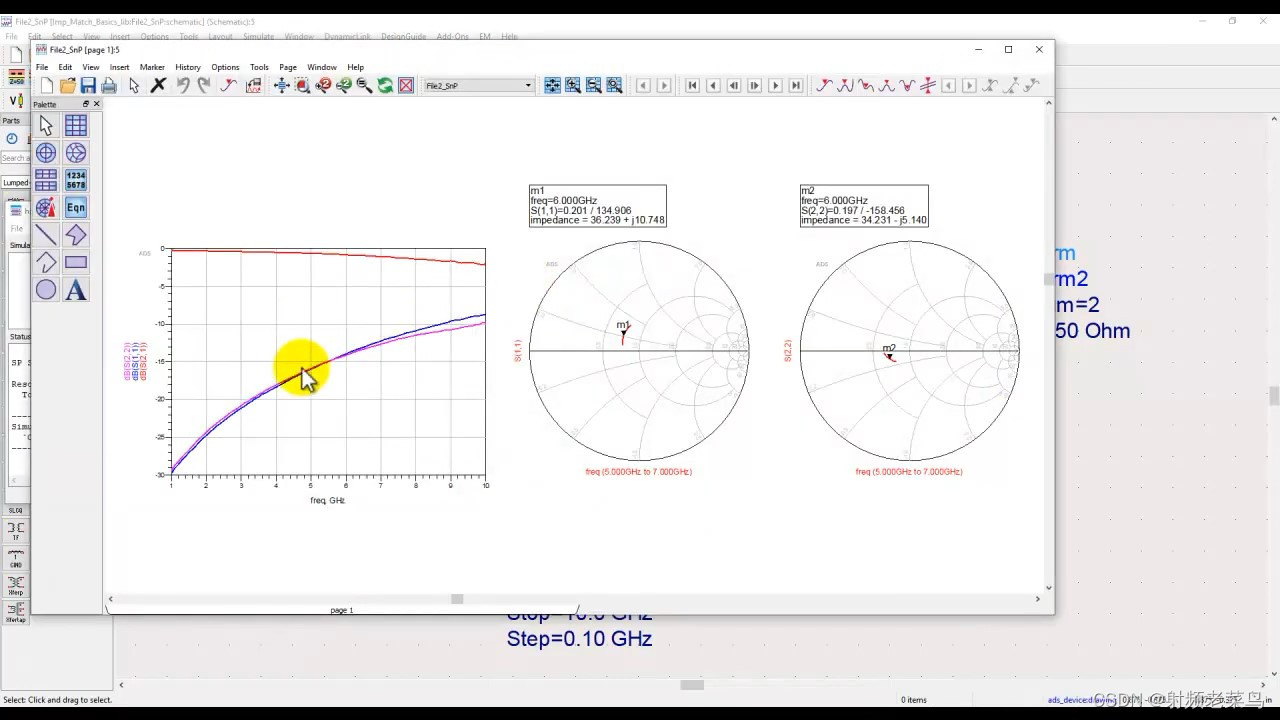1280x720 pixels.
Task: Select the line drawing tool in Palette
Action: 46,235
